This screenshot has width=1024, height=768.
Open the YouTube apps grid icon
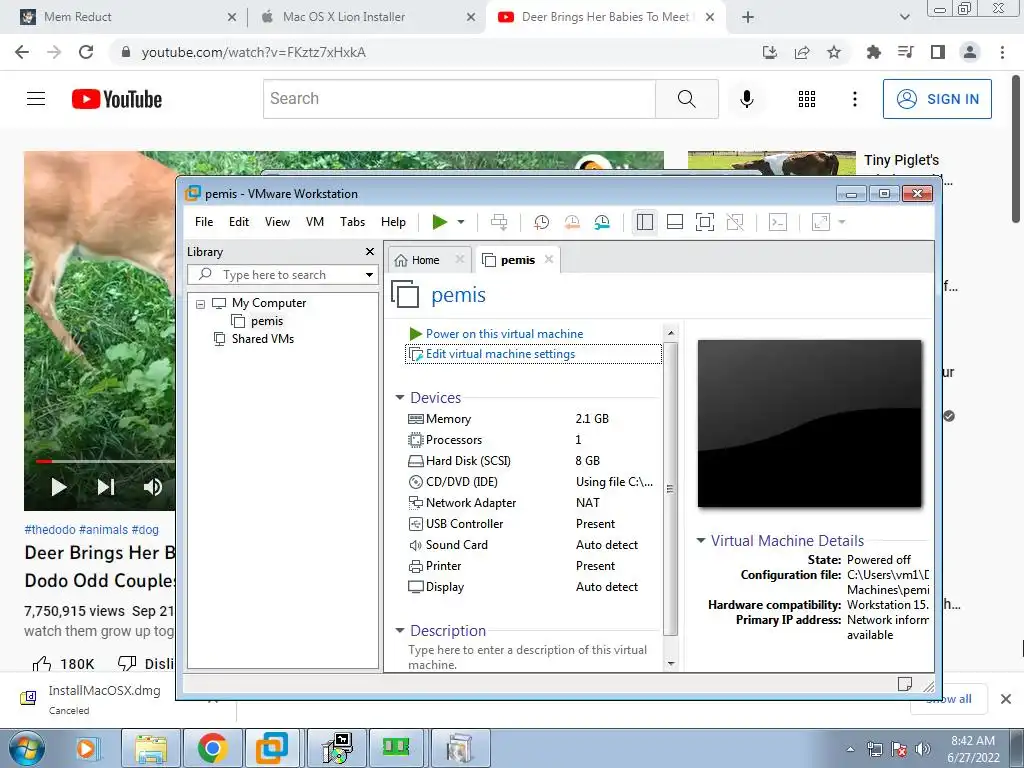pos(807,99)
